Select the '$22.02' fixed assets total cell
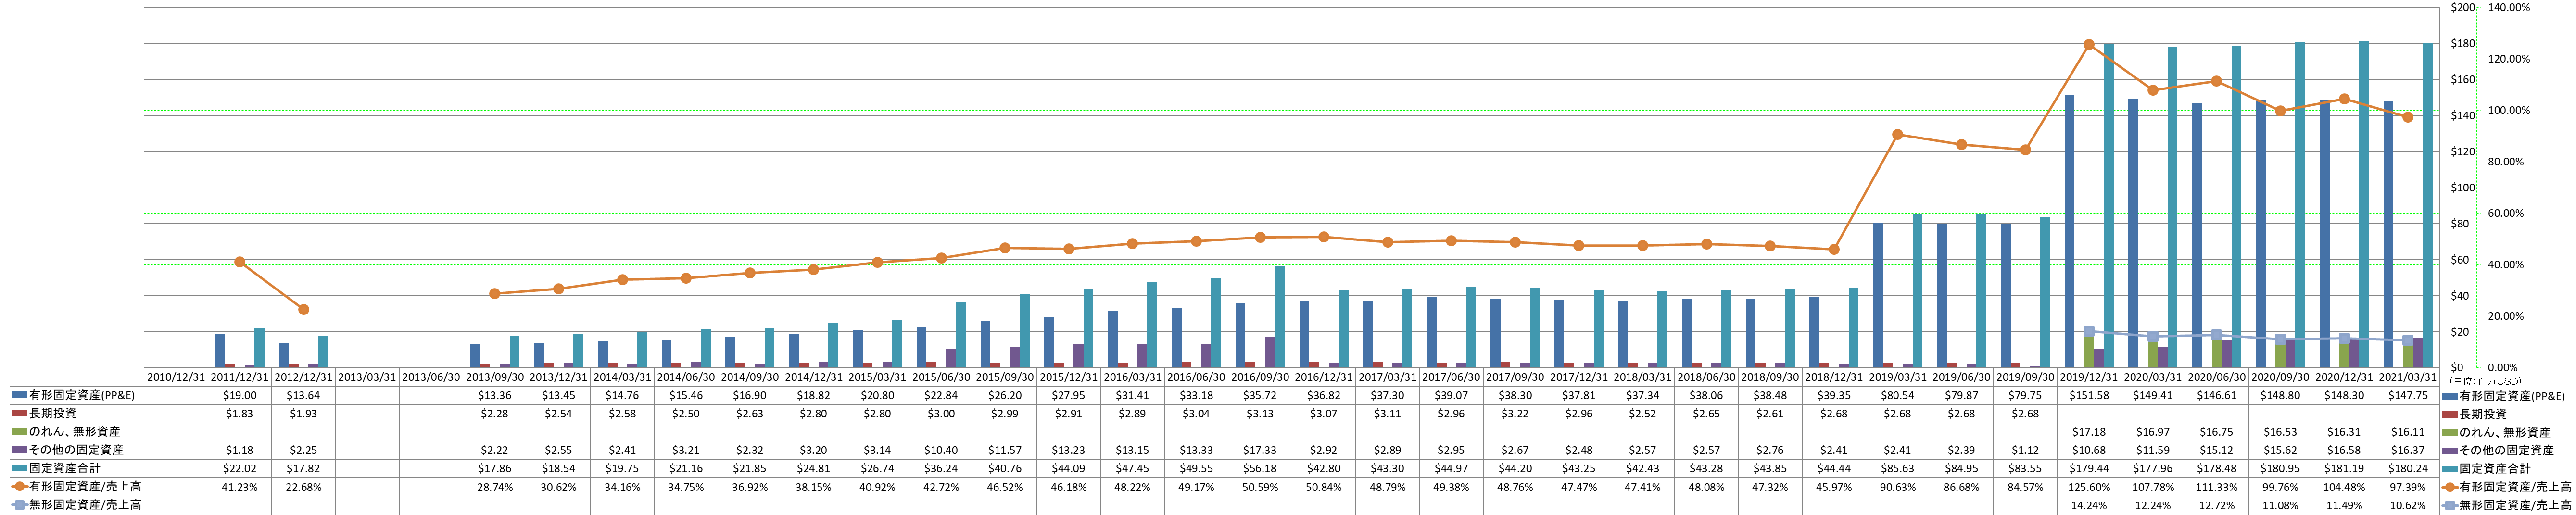 pos(240,468)
